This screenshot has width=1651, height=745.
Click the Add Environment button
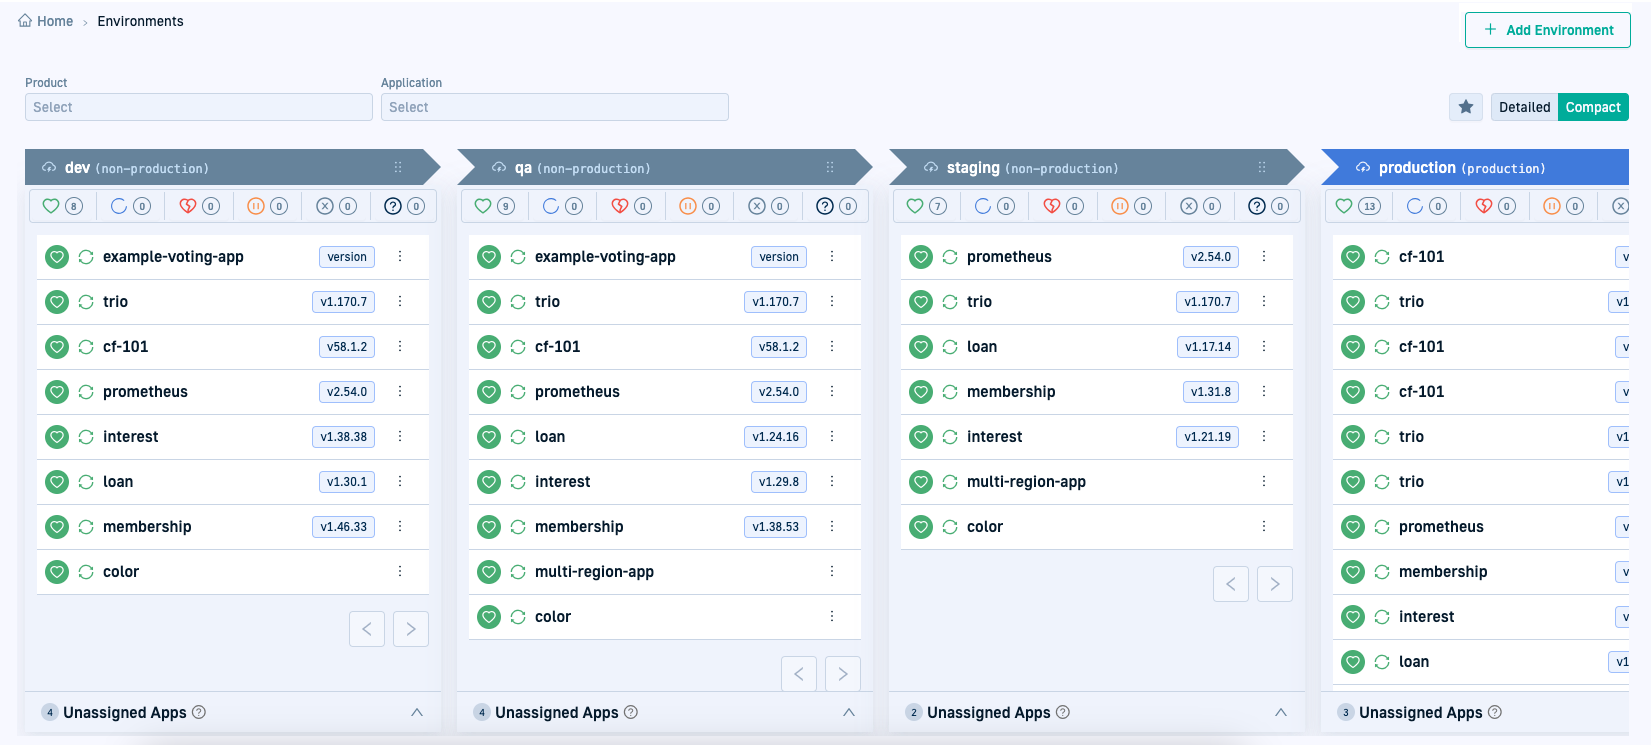pos(1547,30)
